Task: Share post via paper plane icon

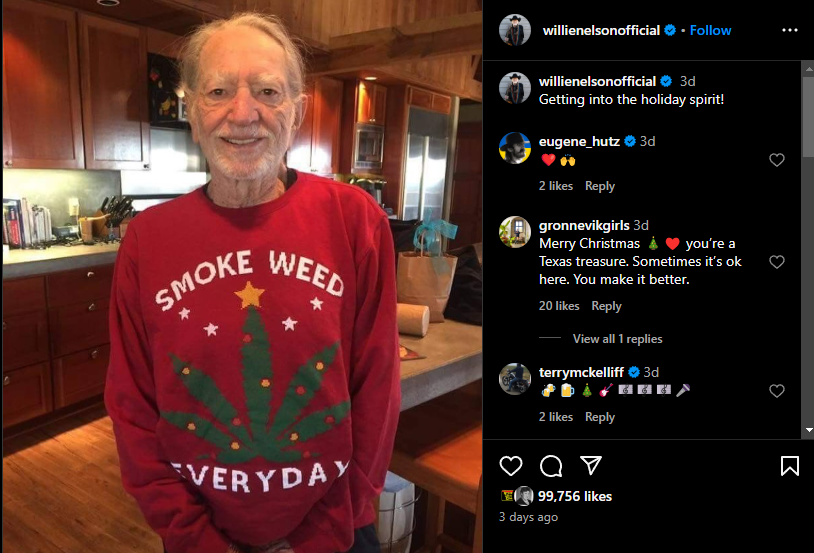Action: (591, 465)
